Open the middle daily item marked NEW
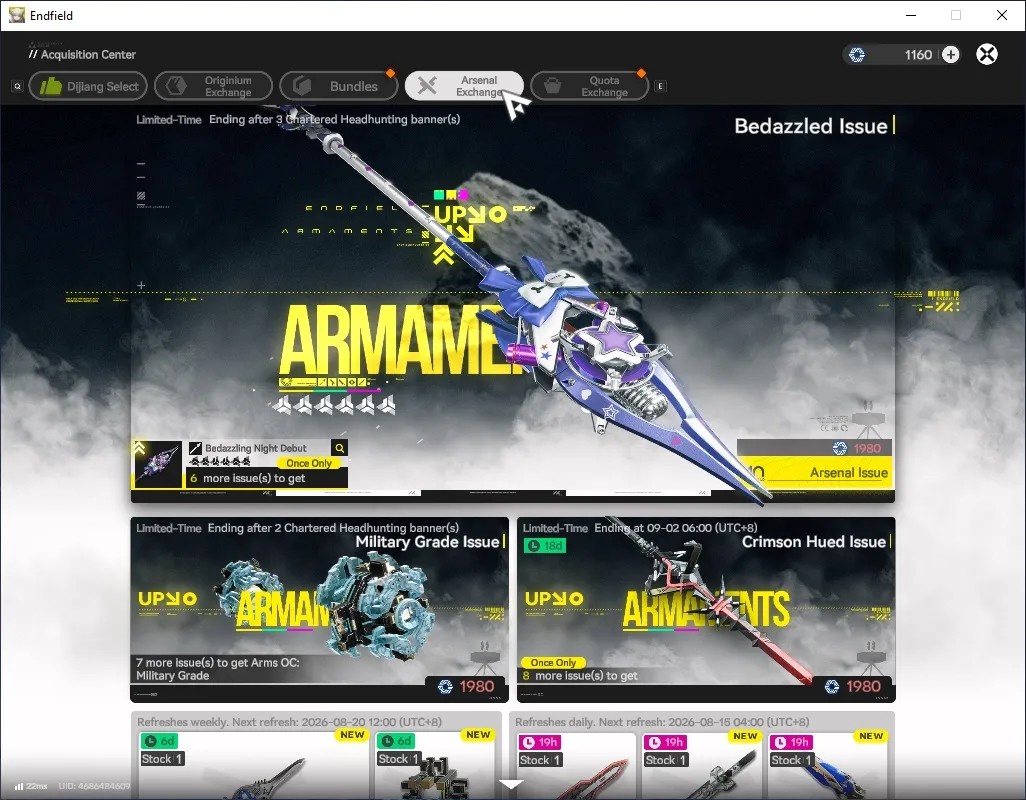Image resolution: width=1026 pixels, height=800 pixels. [x=700, y=764]
